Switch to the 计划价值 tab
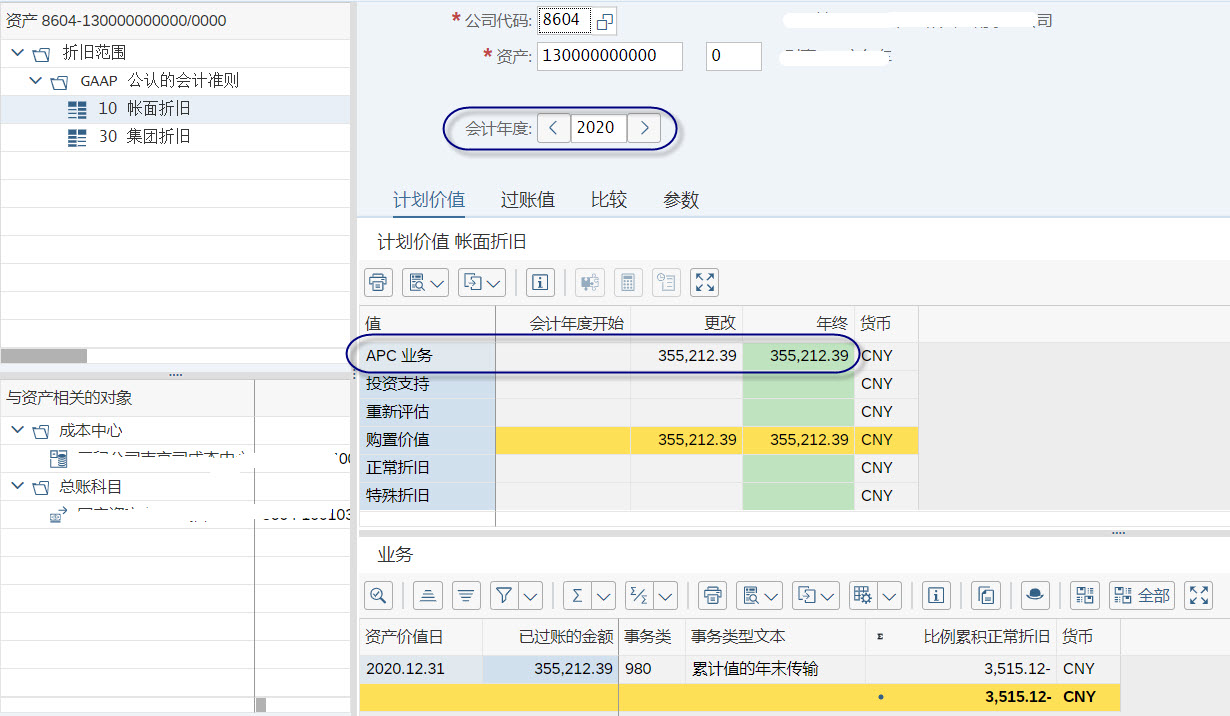Viewport: 1230px width, 716px height. tap(429, 200)
